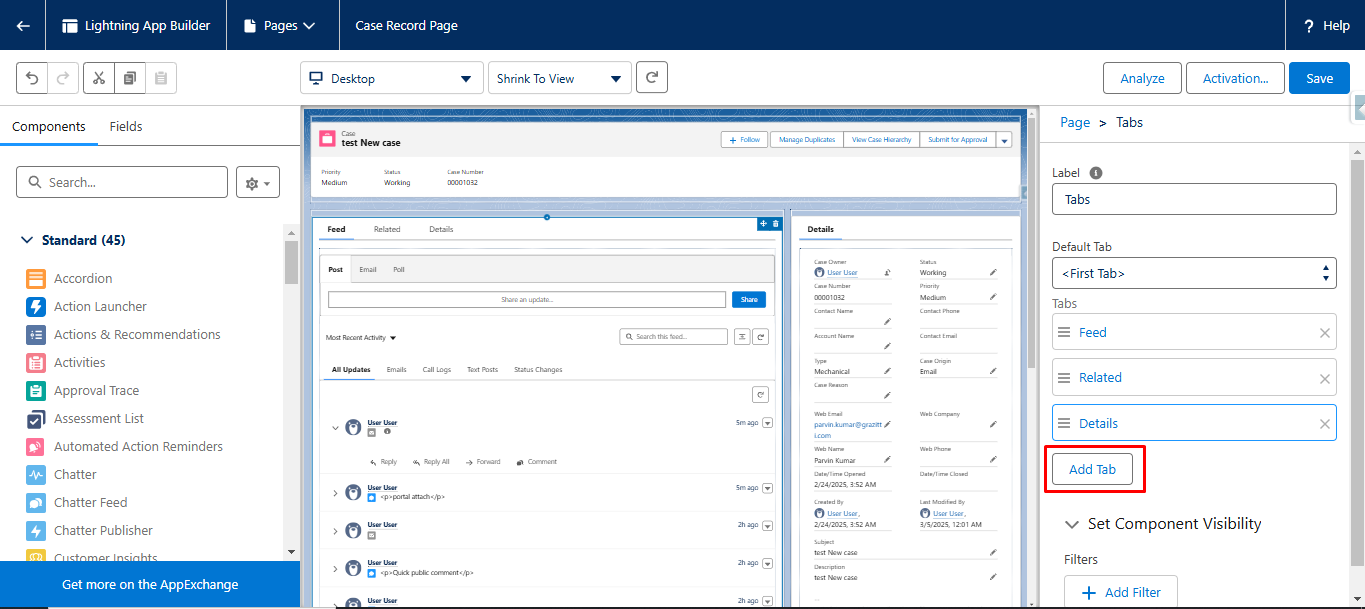
Task: Select the Activities component icon
Action: point(36,363)
